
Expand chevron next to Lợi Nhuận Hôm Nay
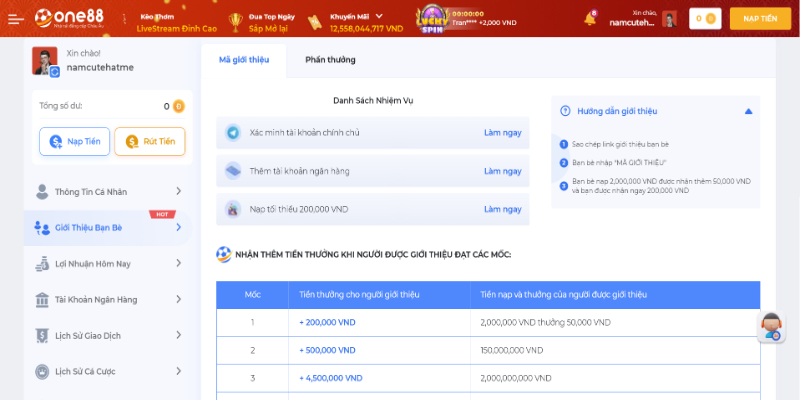(x=179, y=263)
